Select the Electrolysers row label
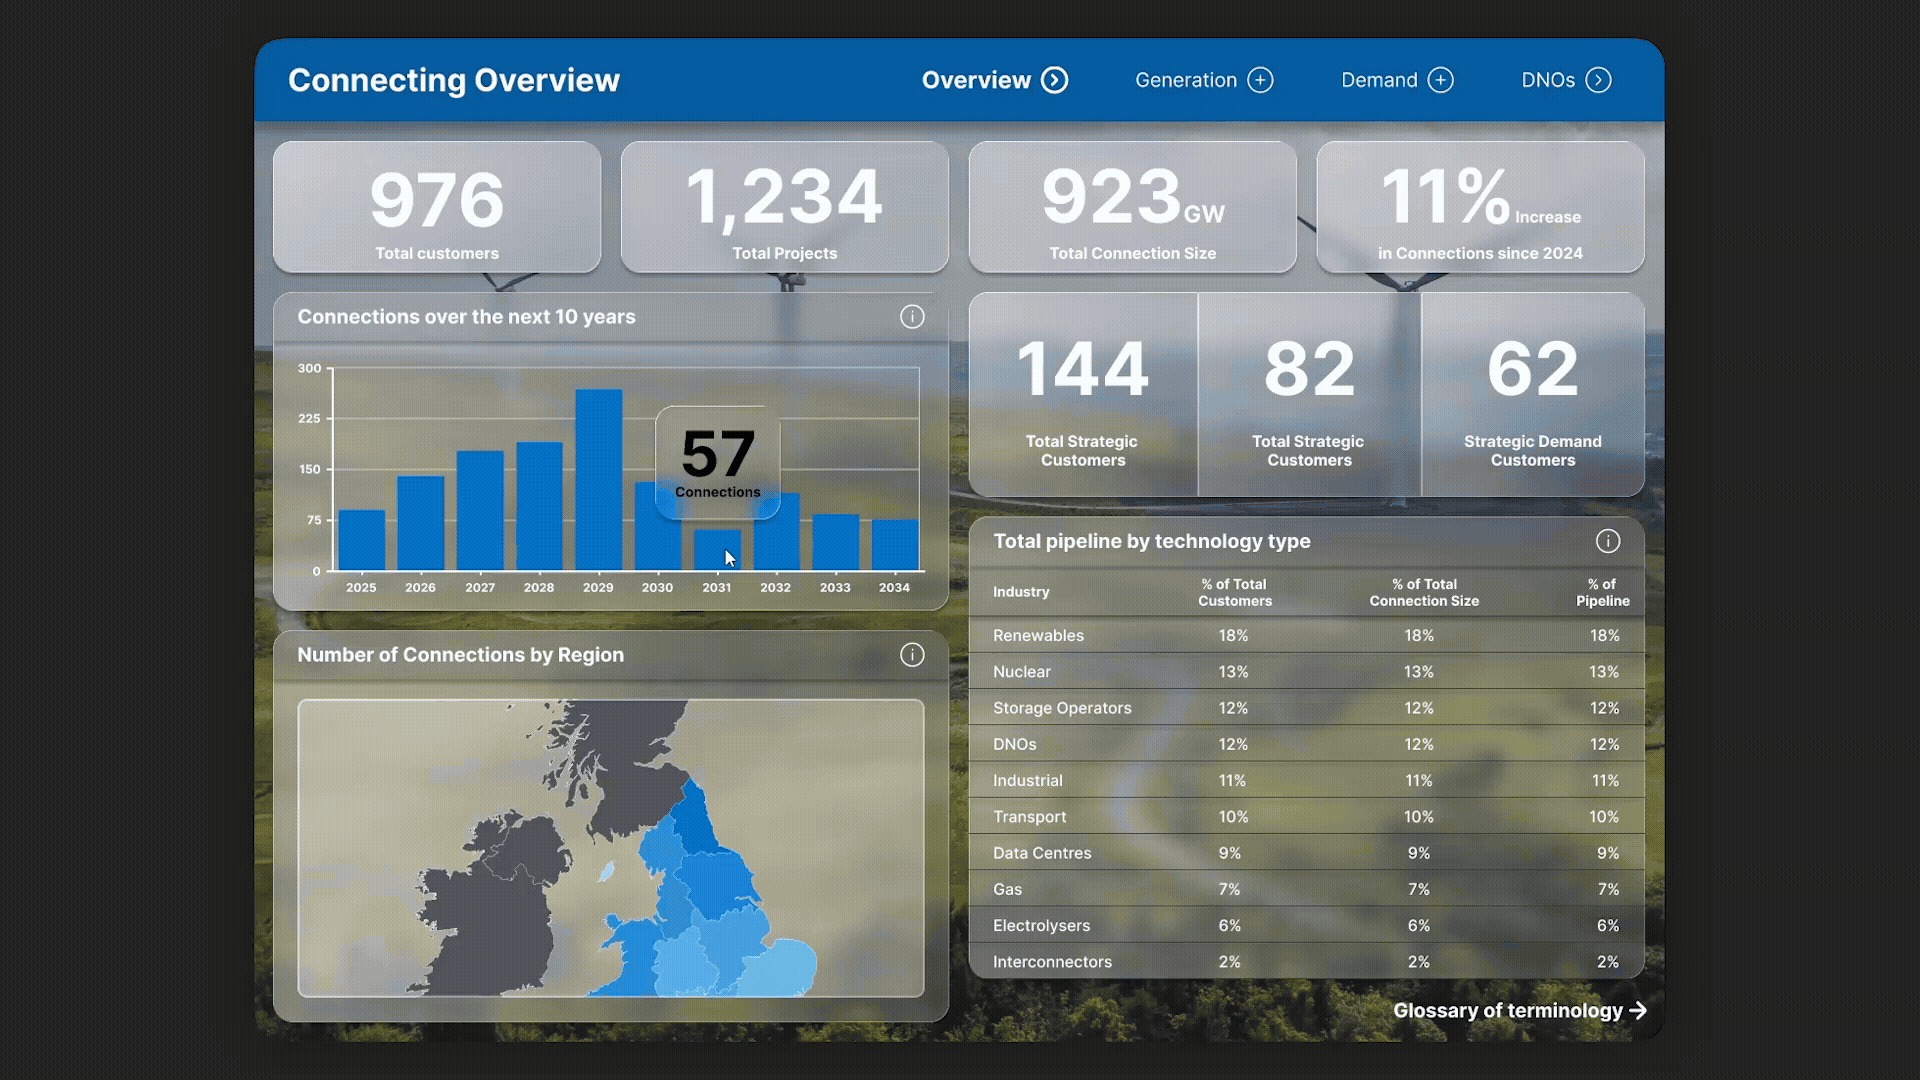Viewport: 1920px width, 1080px height. pos(1041,926)
